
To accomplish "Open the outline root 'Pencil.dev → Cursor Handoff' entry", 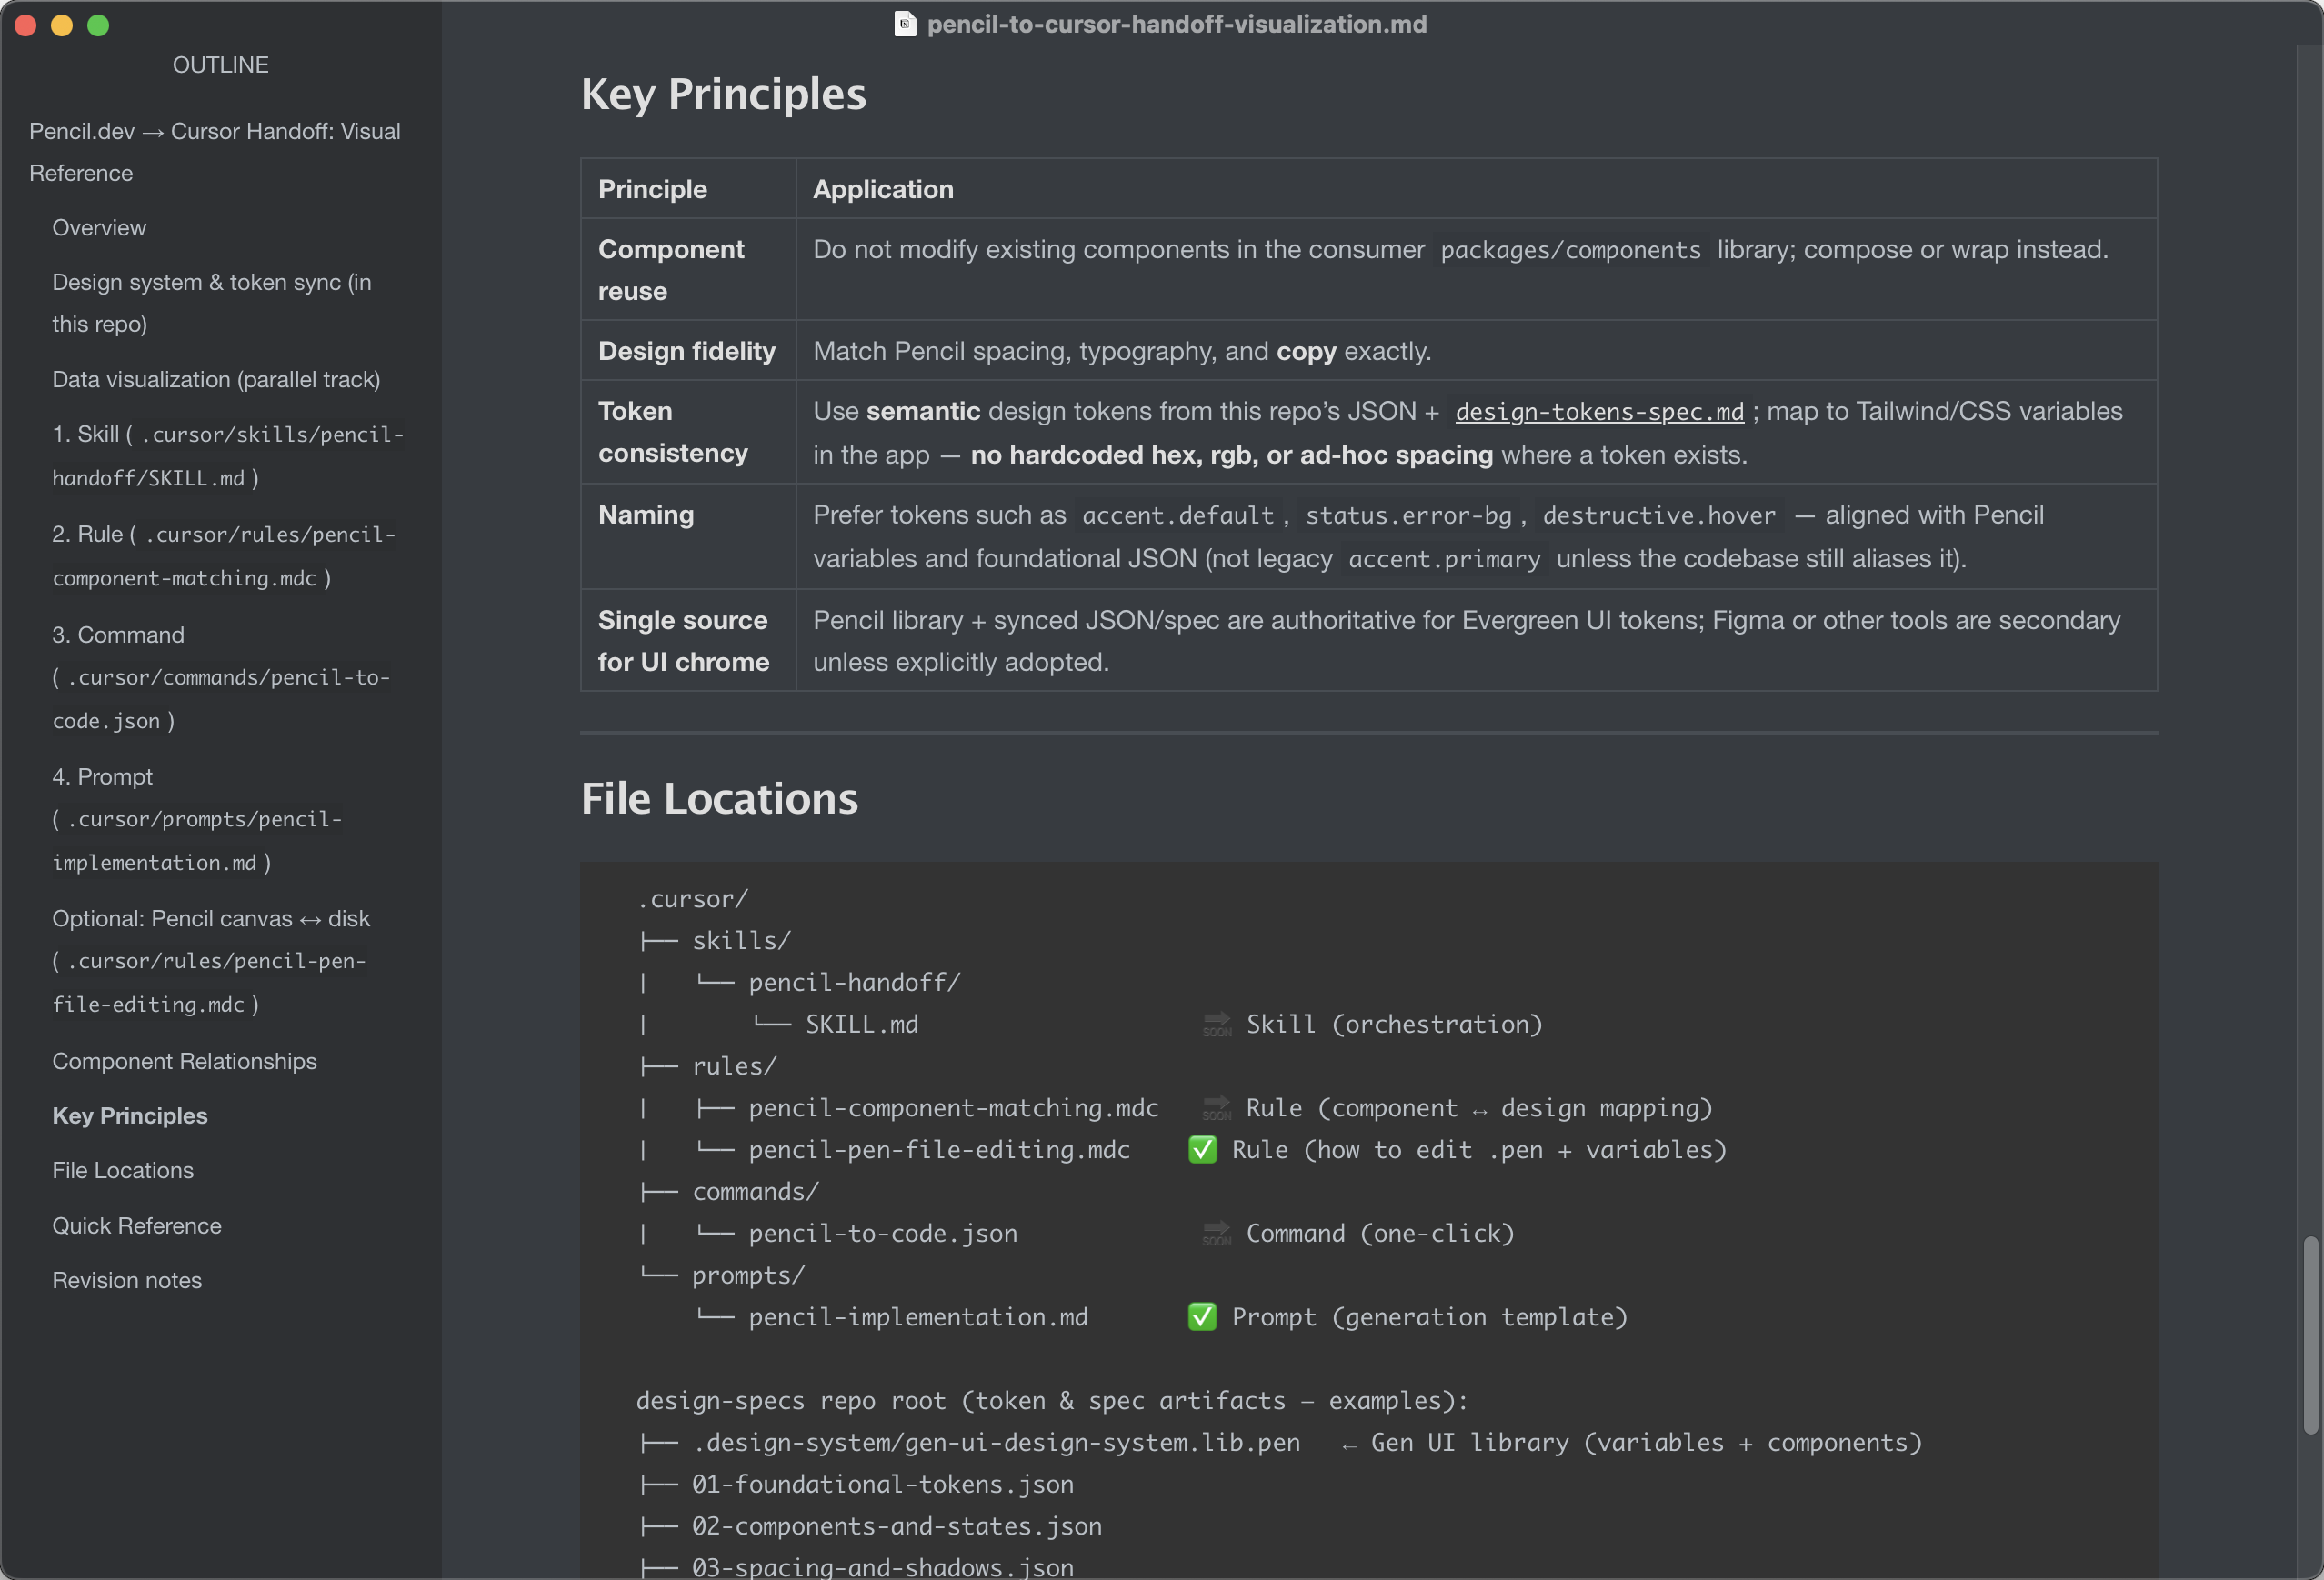I will click(215, 152).
